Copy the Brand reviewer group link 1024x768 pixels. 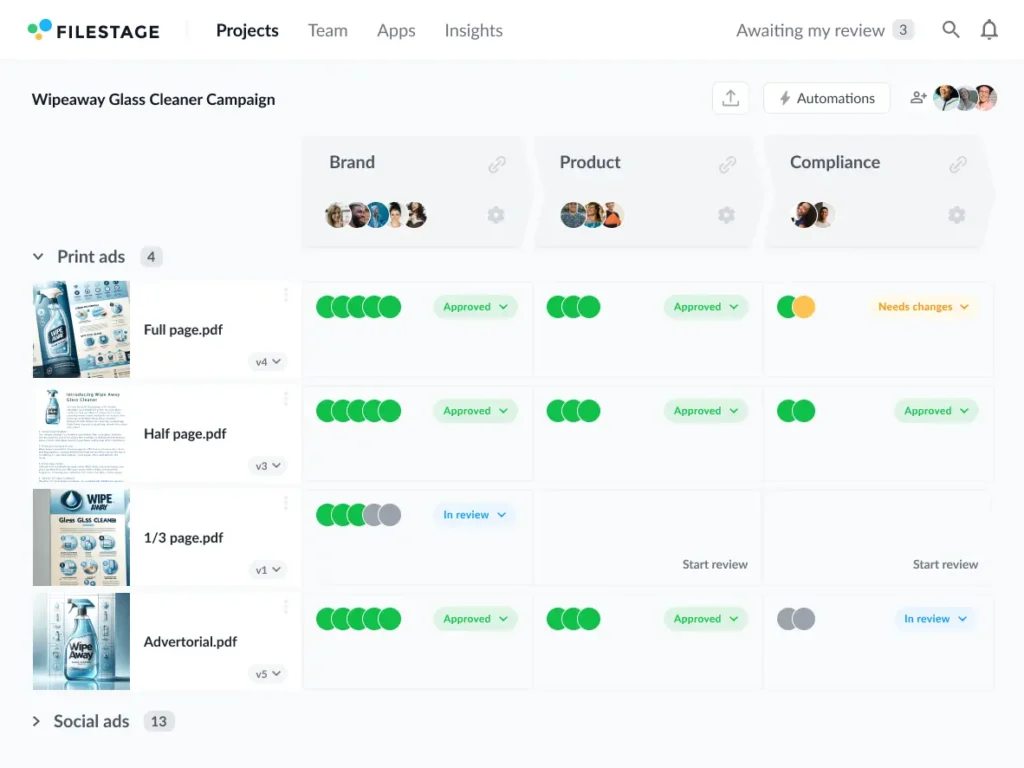pyautogui.click(x=497, y=165)
